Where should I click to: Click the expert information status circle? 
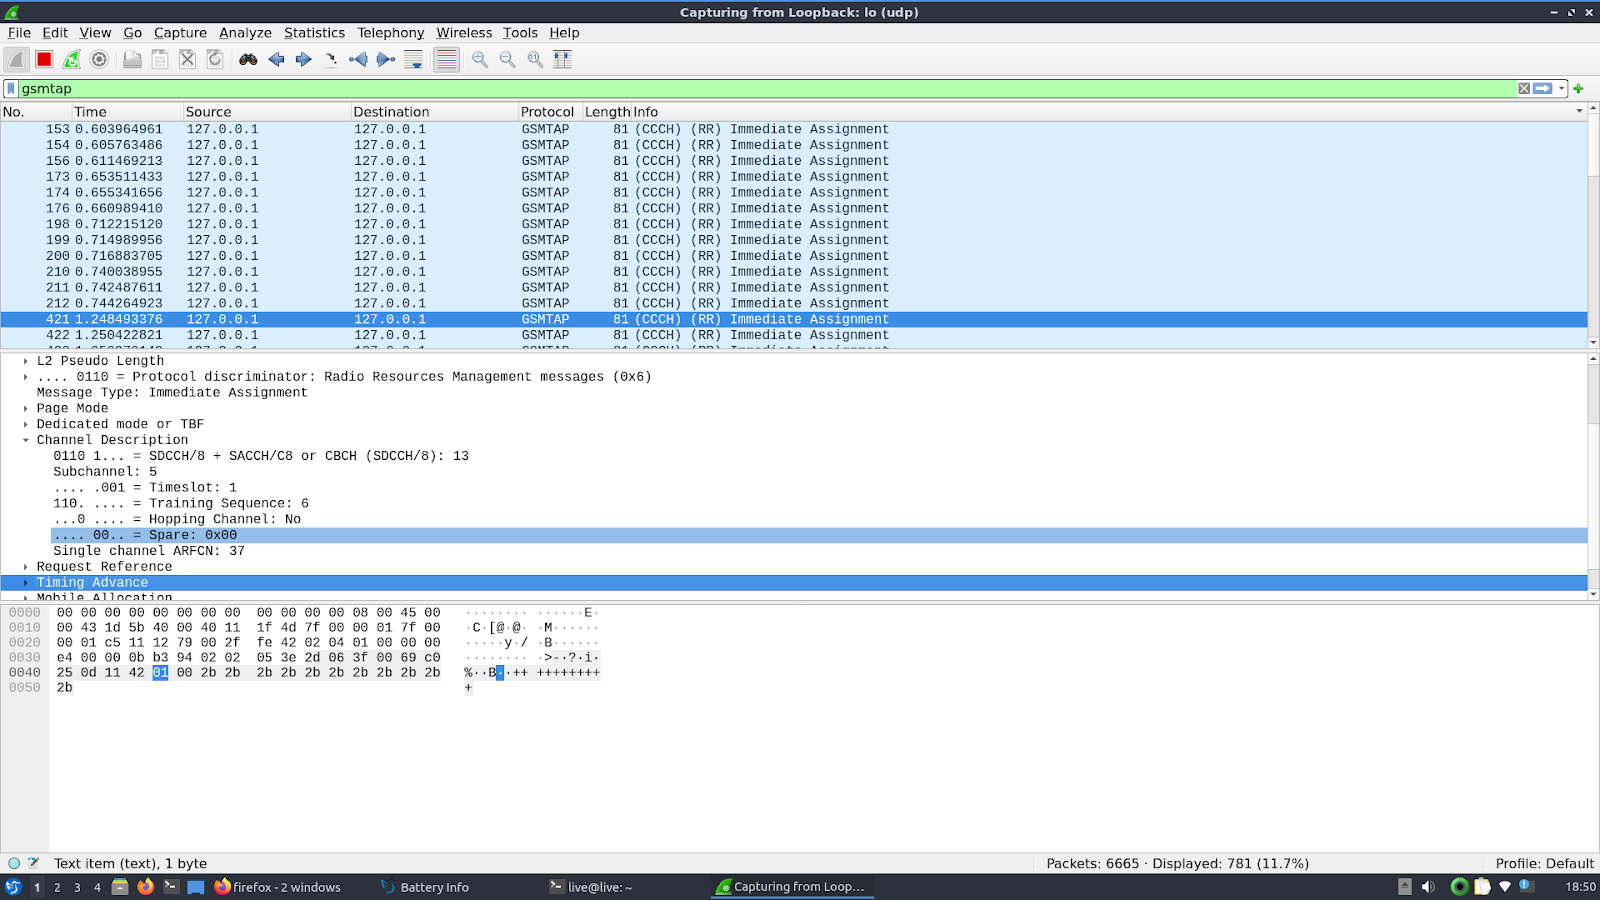tap(13, 863)
